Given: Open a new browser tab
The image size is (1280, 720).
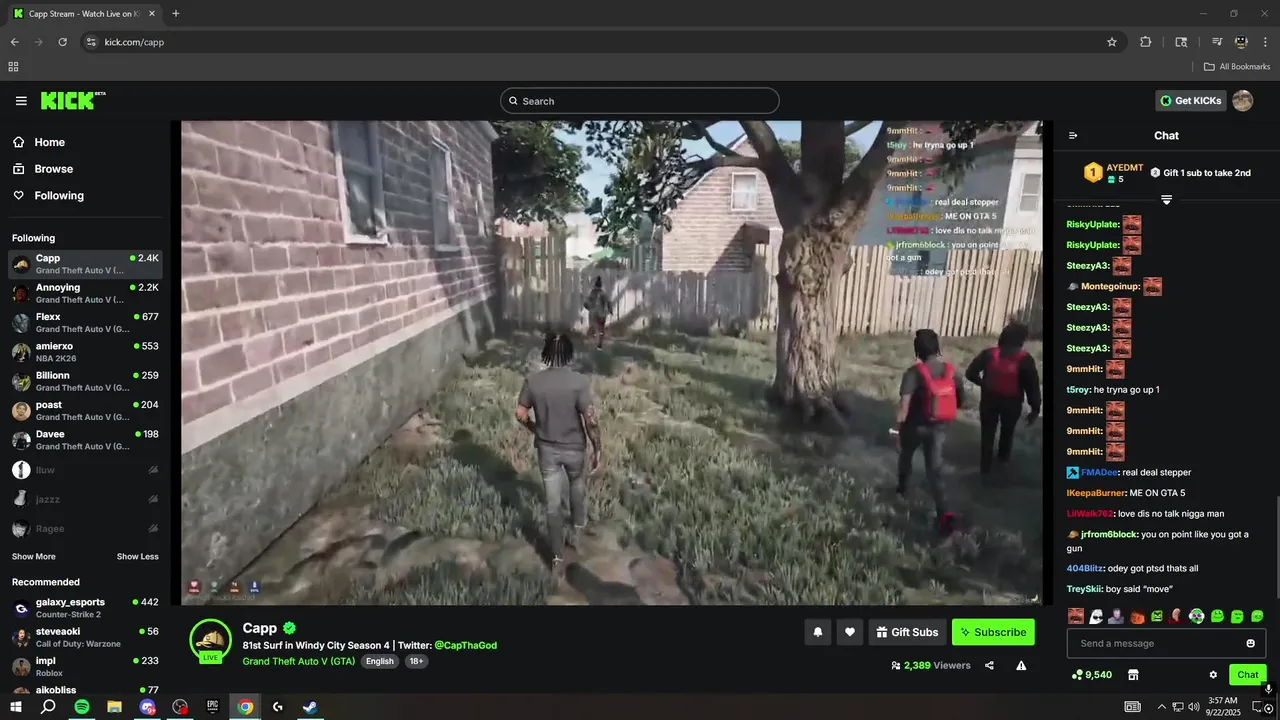Looking at the screenshot, I should coord(176,14).
